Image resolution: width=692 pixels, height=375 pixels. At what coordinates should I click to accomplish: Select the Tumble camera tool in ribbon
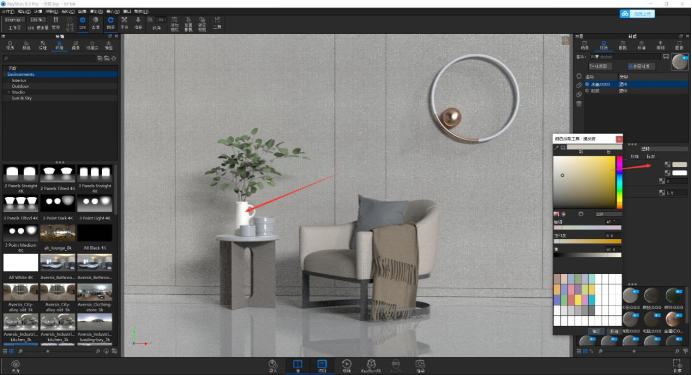(110, 23)
